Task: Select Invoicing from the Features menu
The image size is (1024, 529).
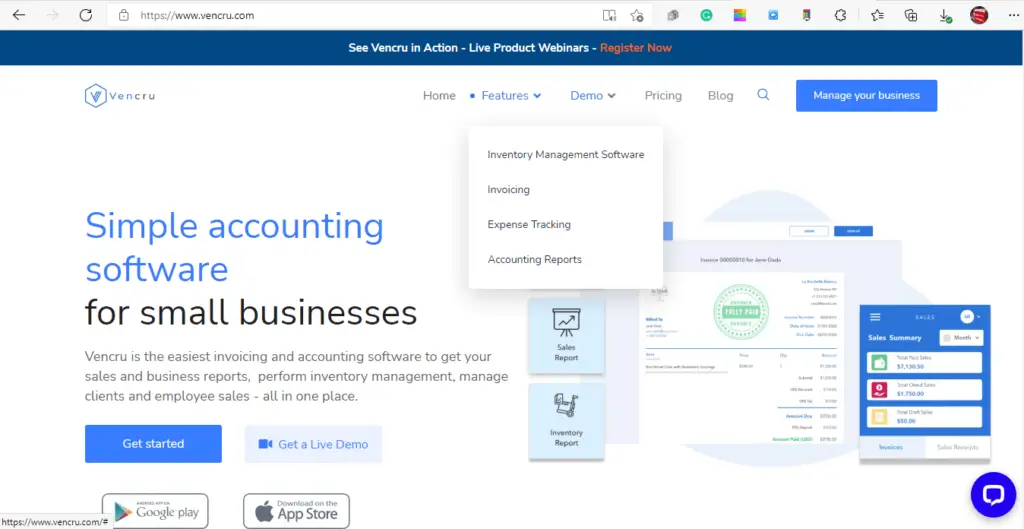Action: pyautogui.click(x=508, y=189)
